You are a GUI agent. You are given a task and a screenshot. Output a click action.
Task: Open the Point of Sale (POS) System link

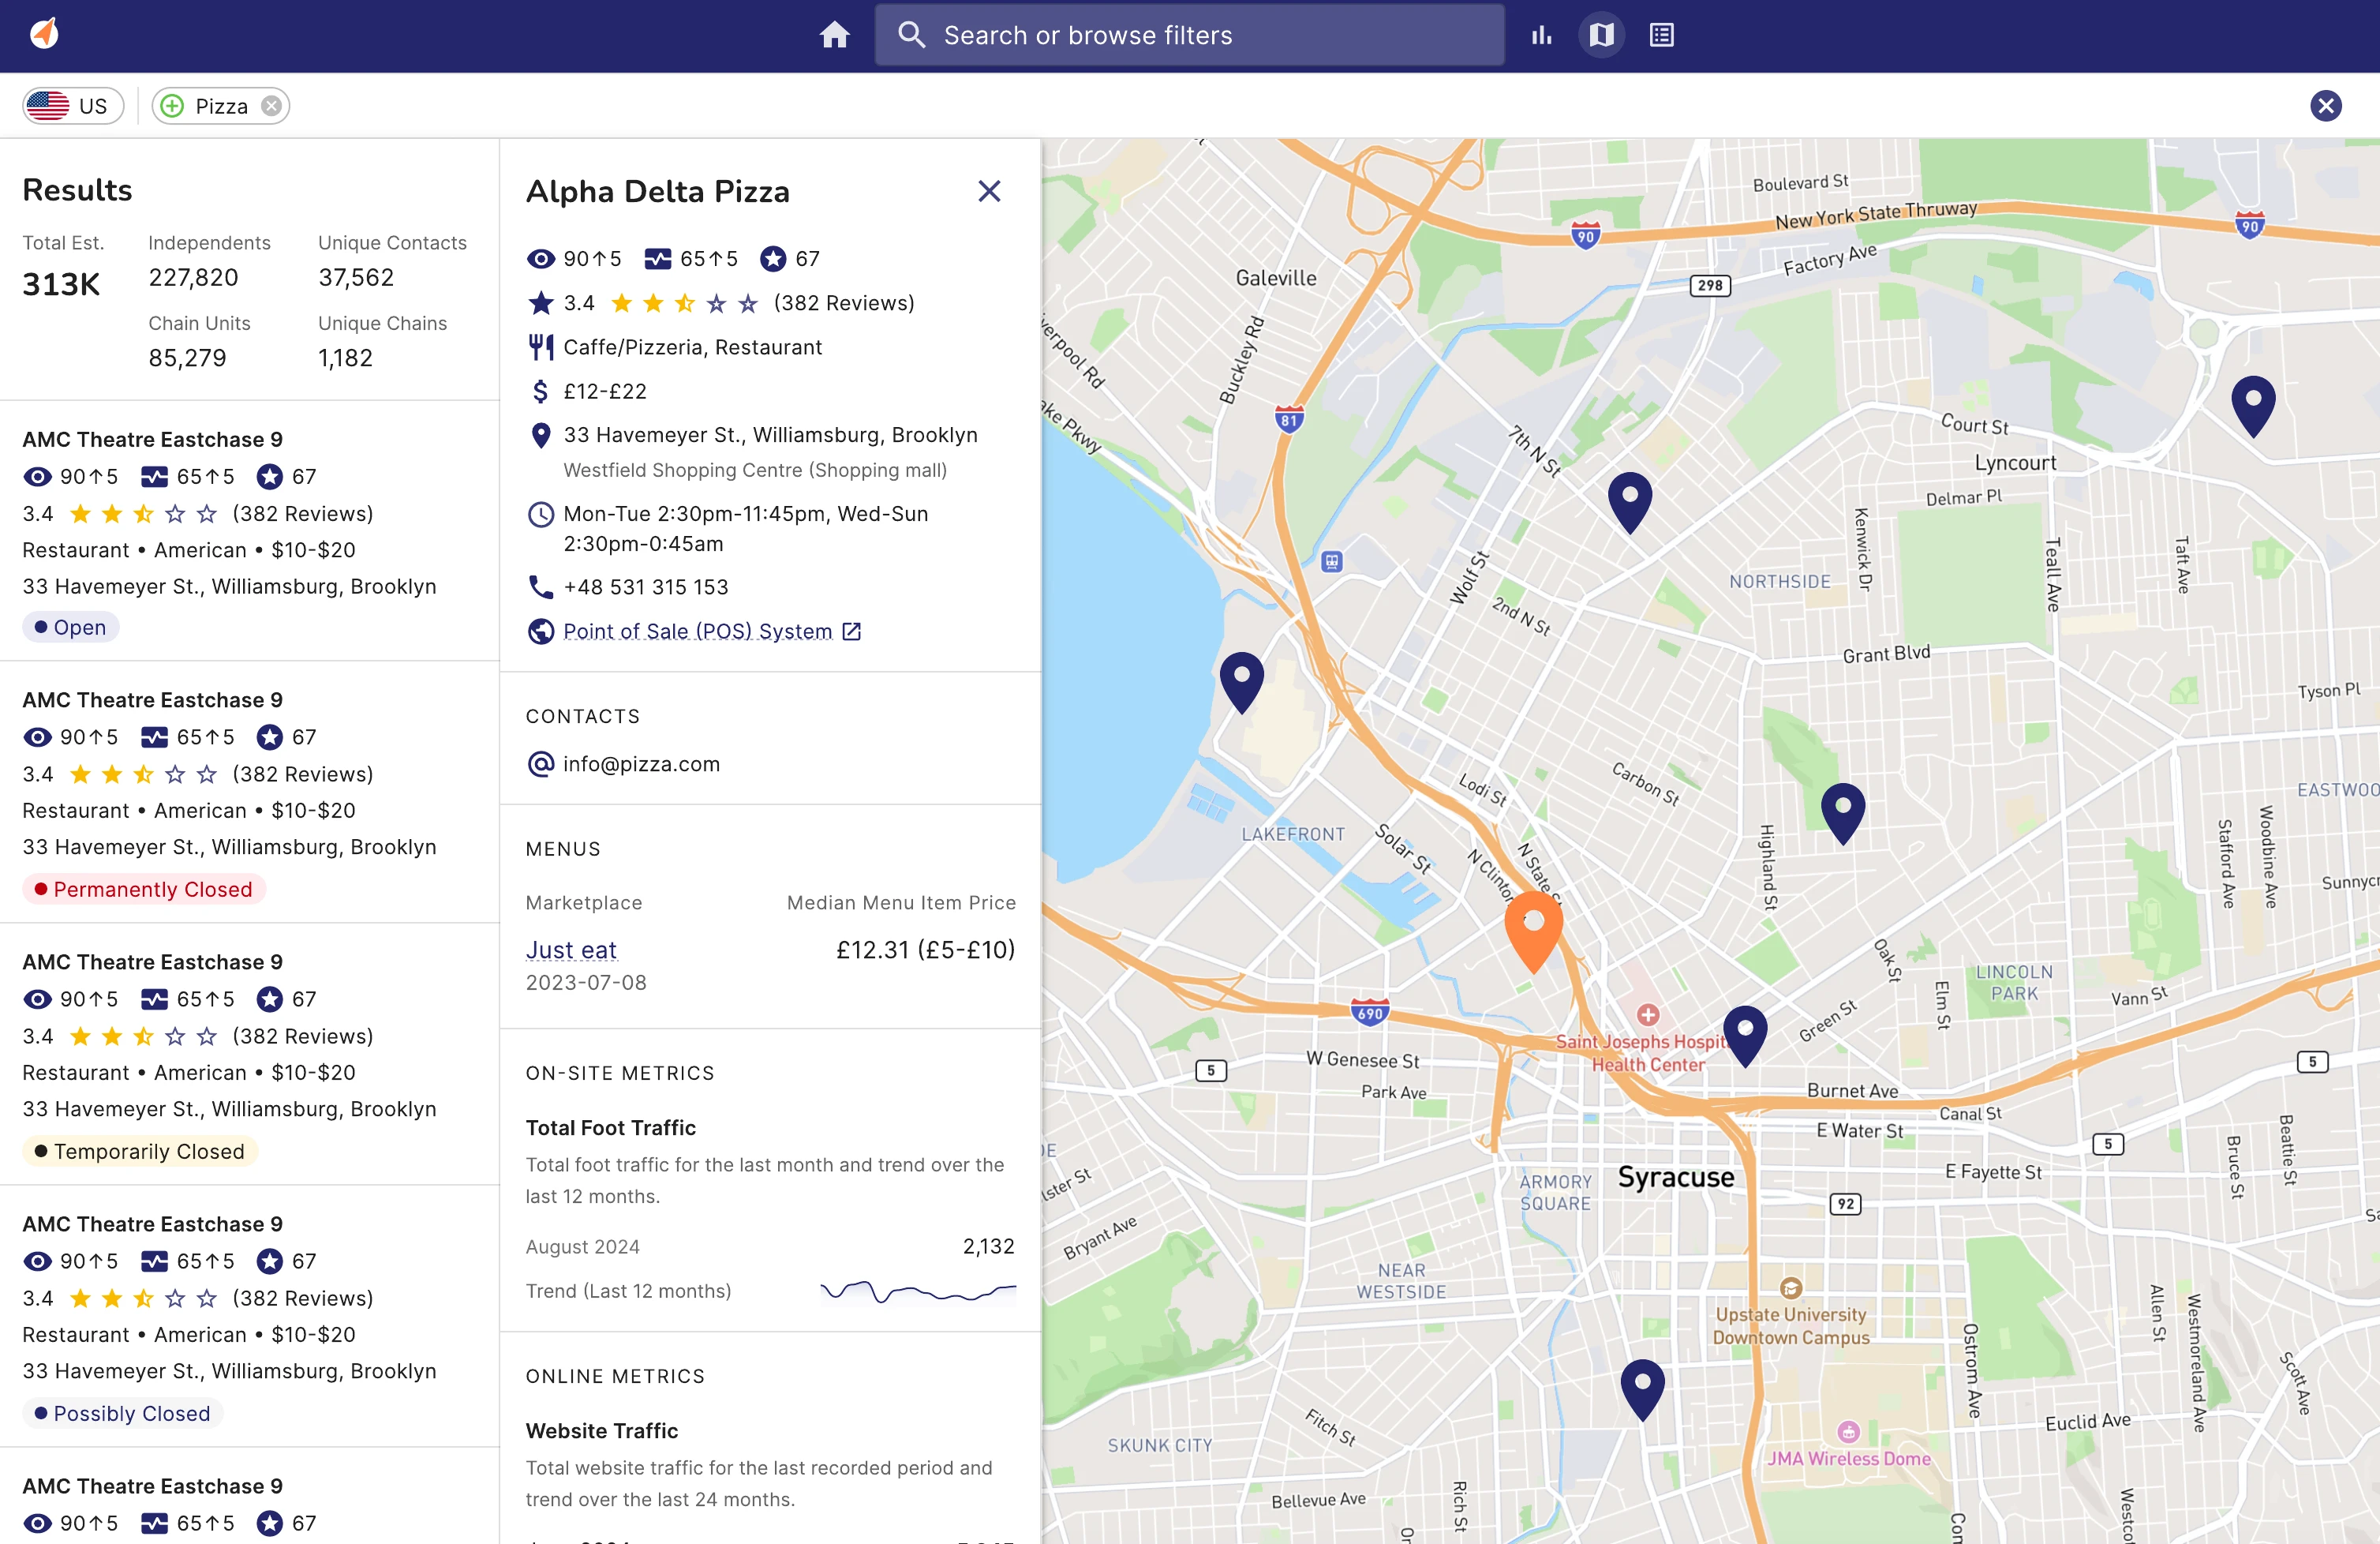(698, 631)
